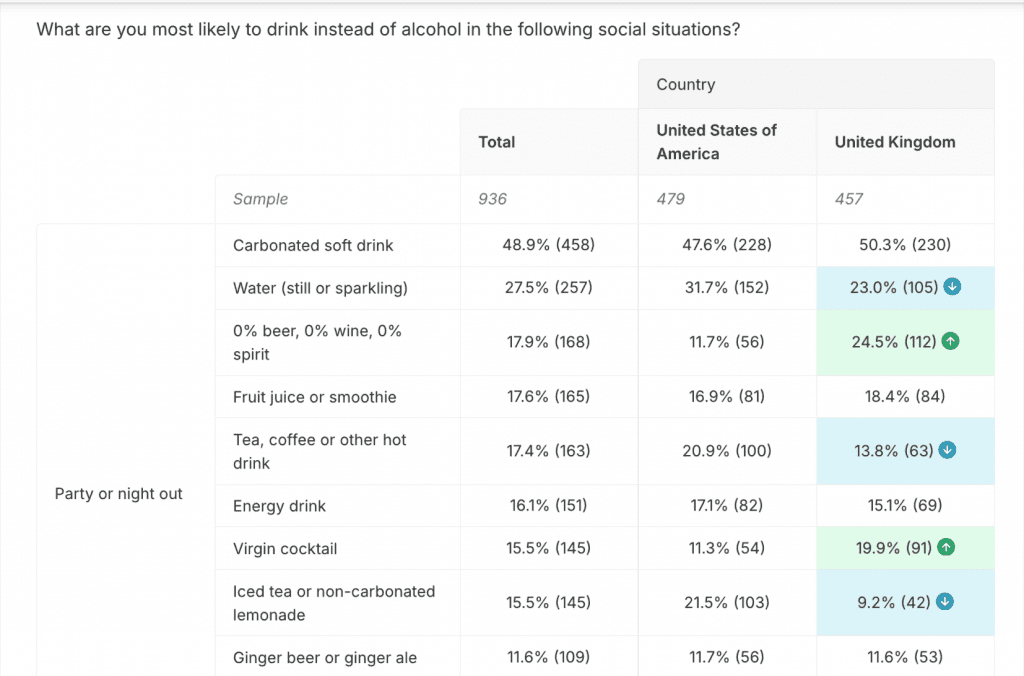Select the United Kingdom column header

pyautogui.click(x=895, y=142)
